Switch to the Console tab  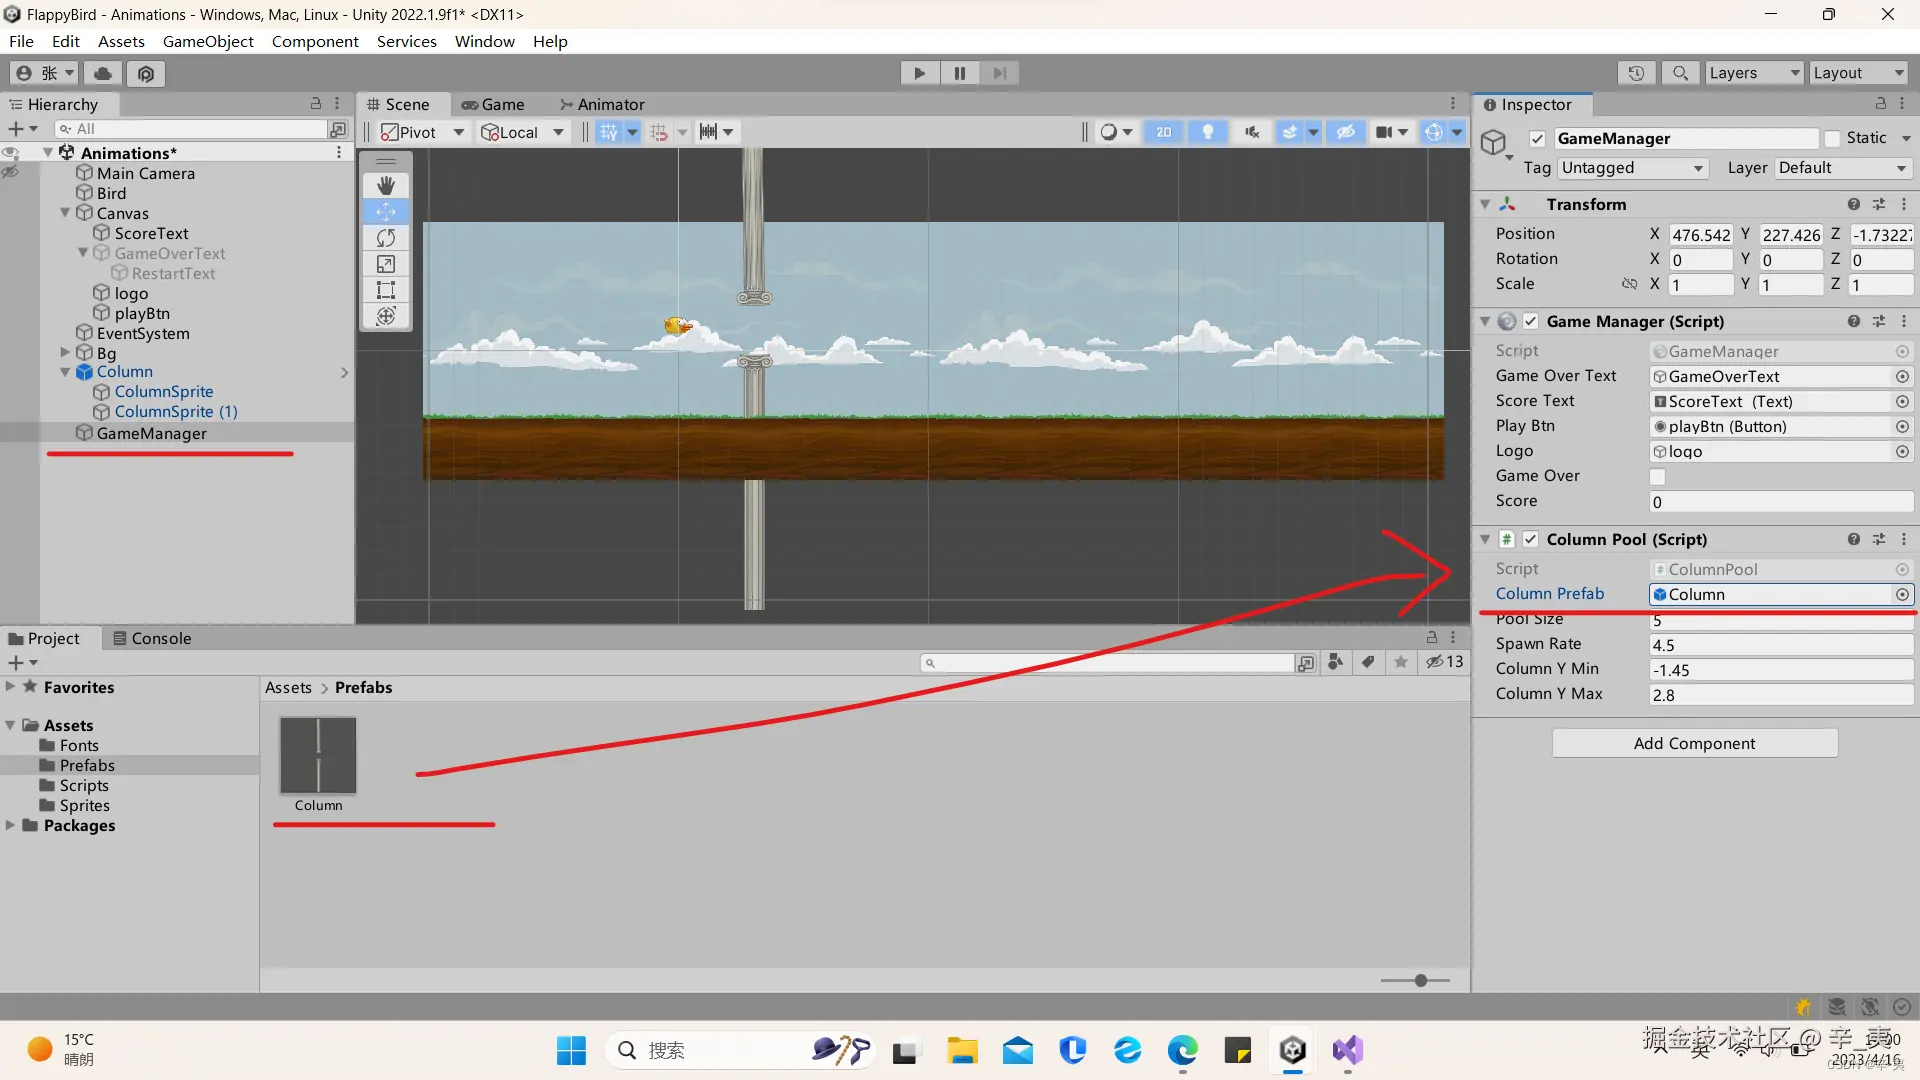click(152, 638)
